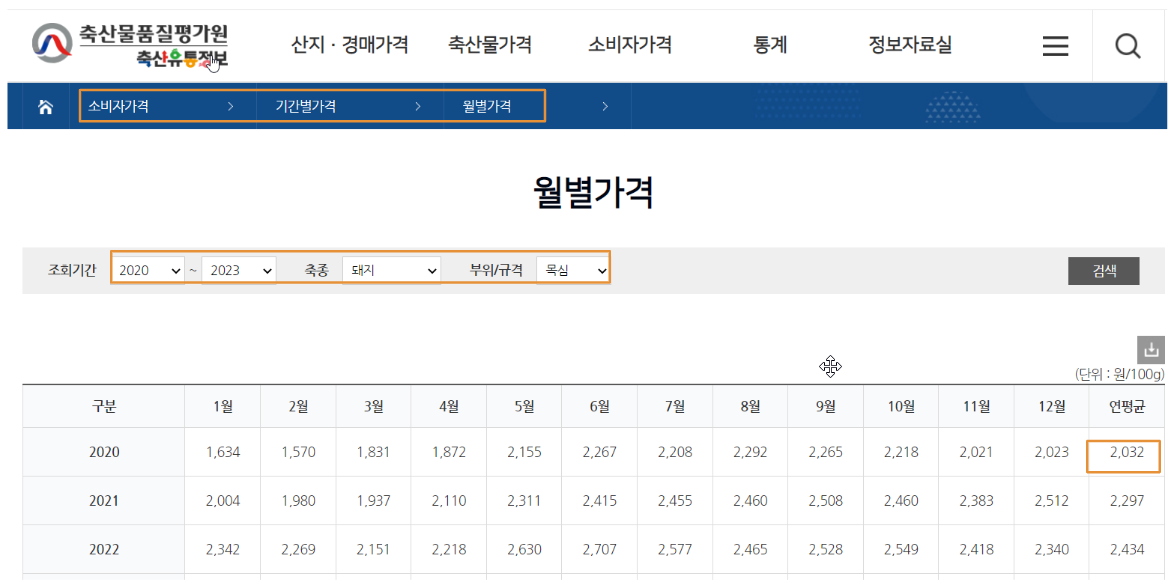Click the 연평균 column header

pos(1127,406)
